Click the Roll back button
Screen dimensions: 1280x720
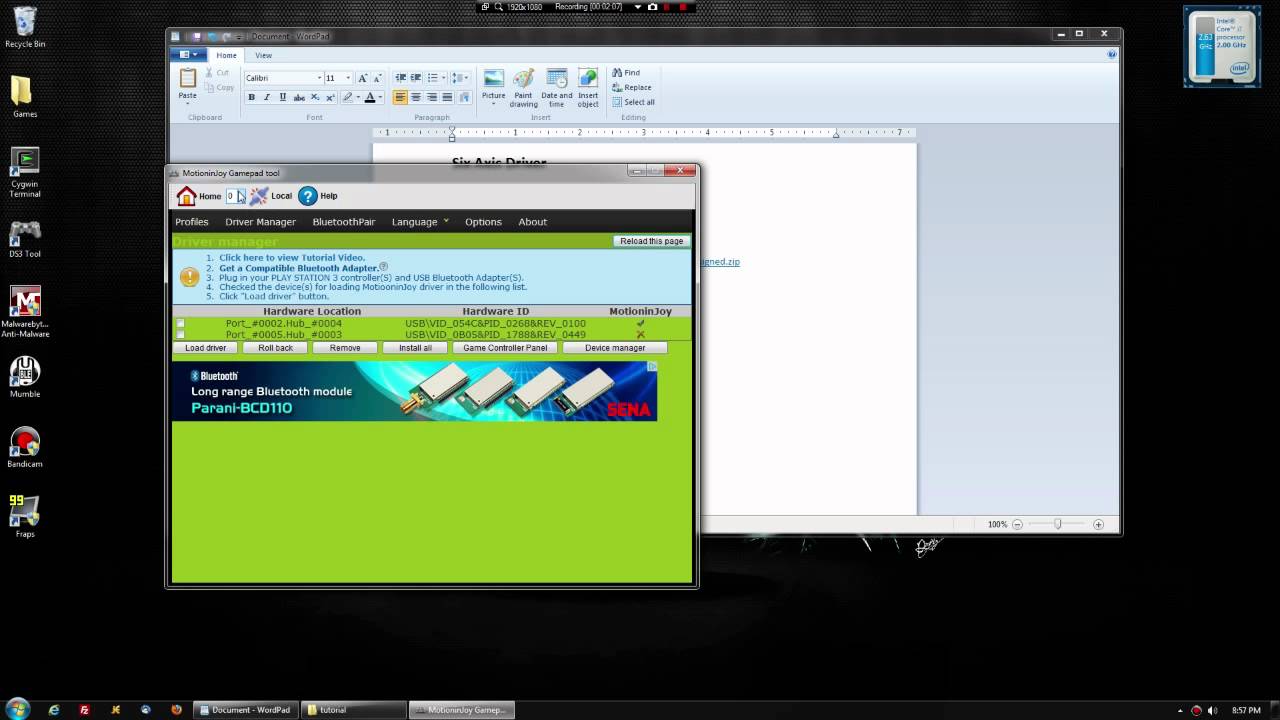click(276, 348)
